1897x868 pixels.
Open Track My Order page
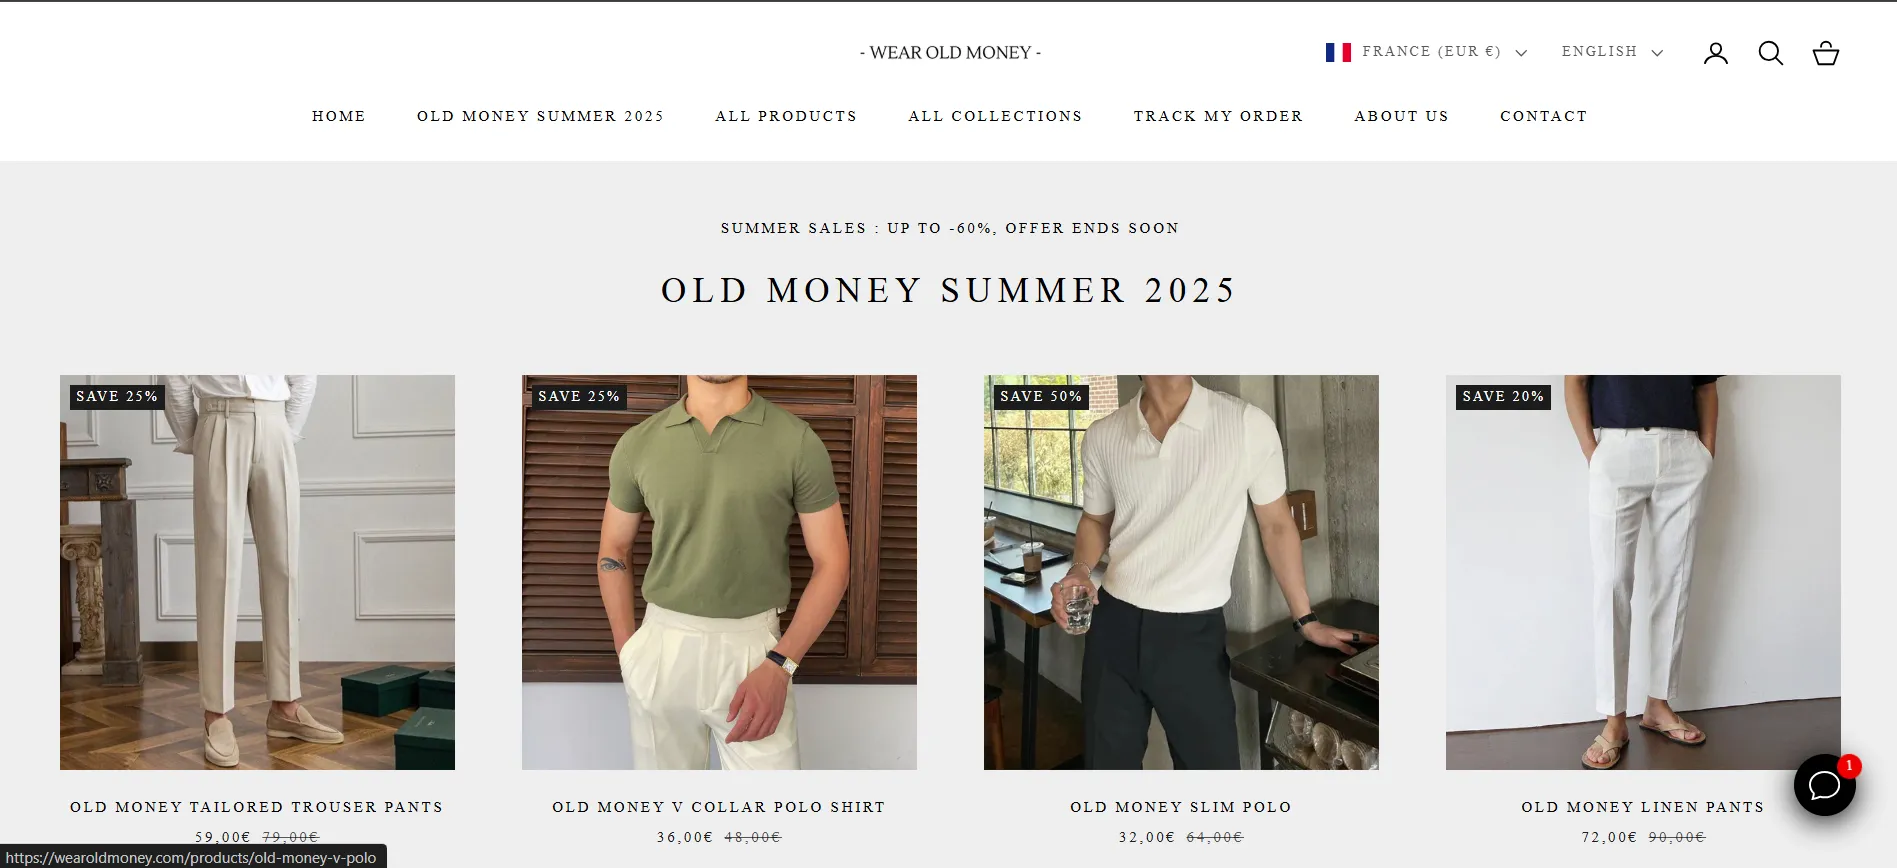1218,116
